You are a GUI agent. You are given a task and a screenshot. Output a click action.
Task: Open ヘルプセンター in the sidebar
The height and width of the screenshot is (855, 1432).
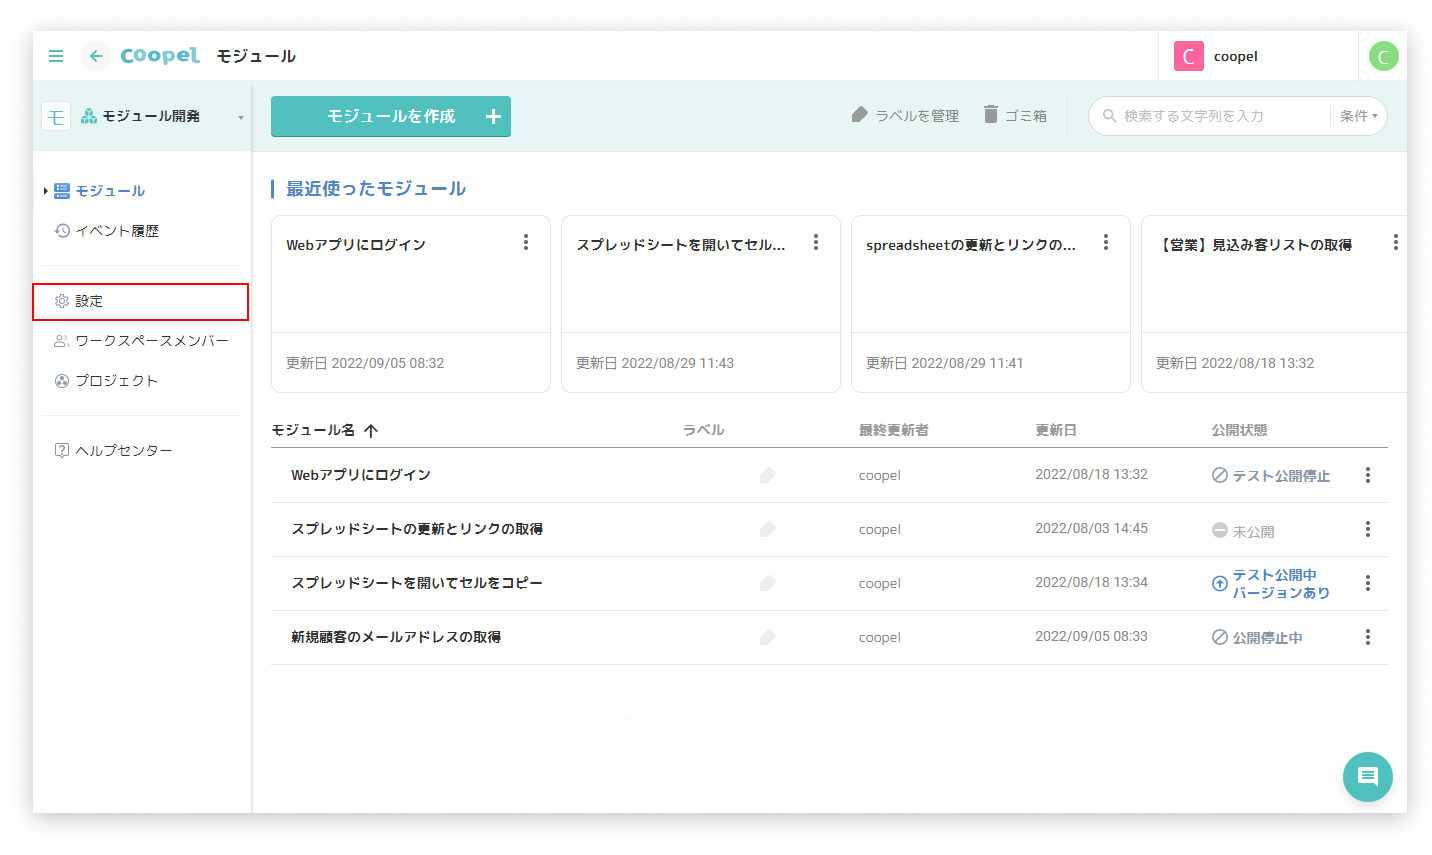(114, 451)
